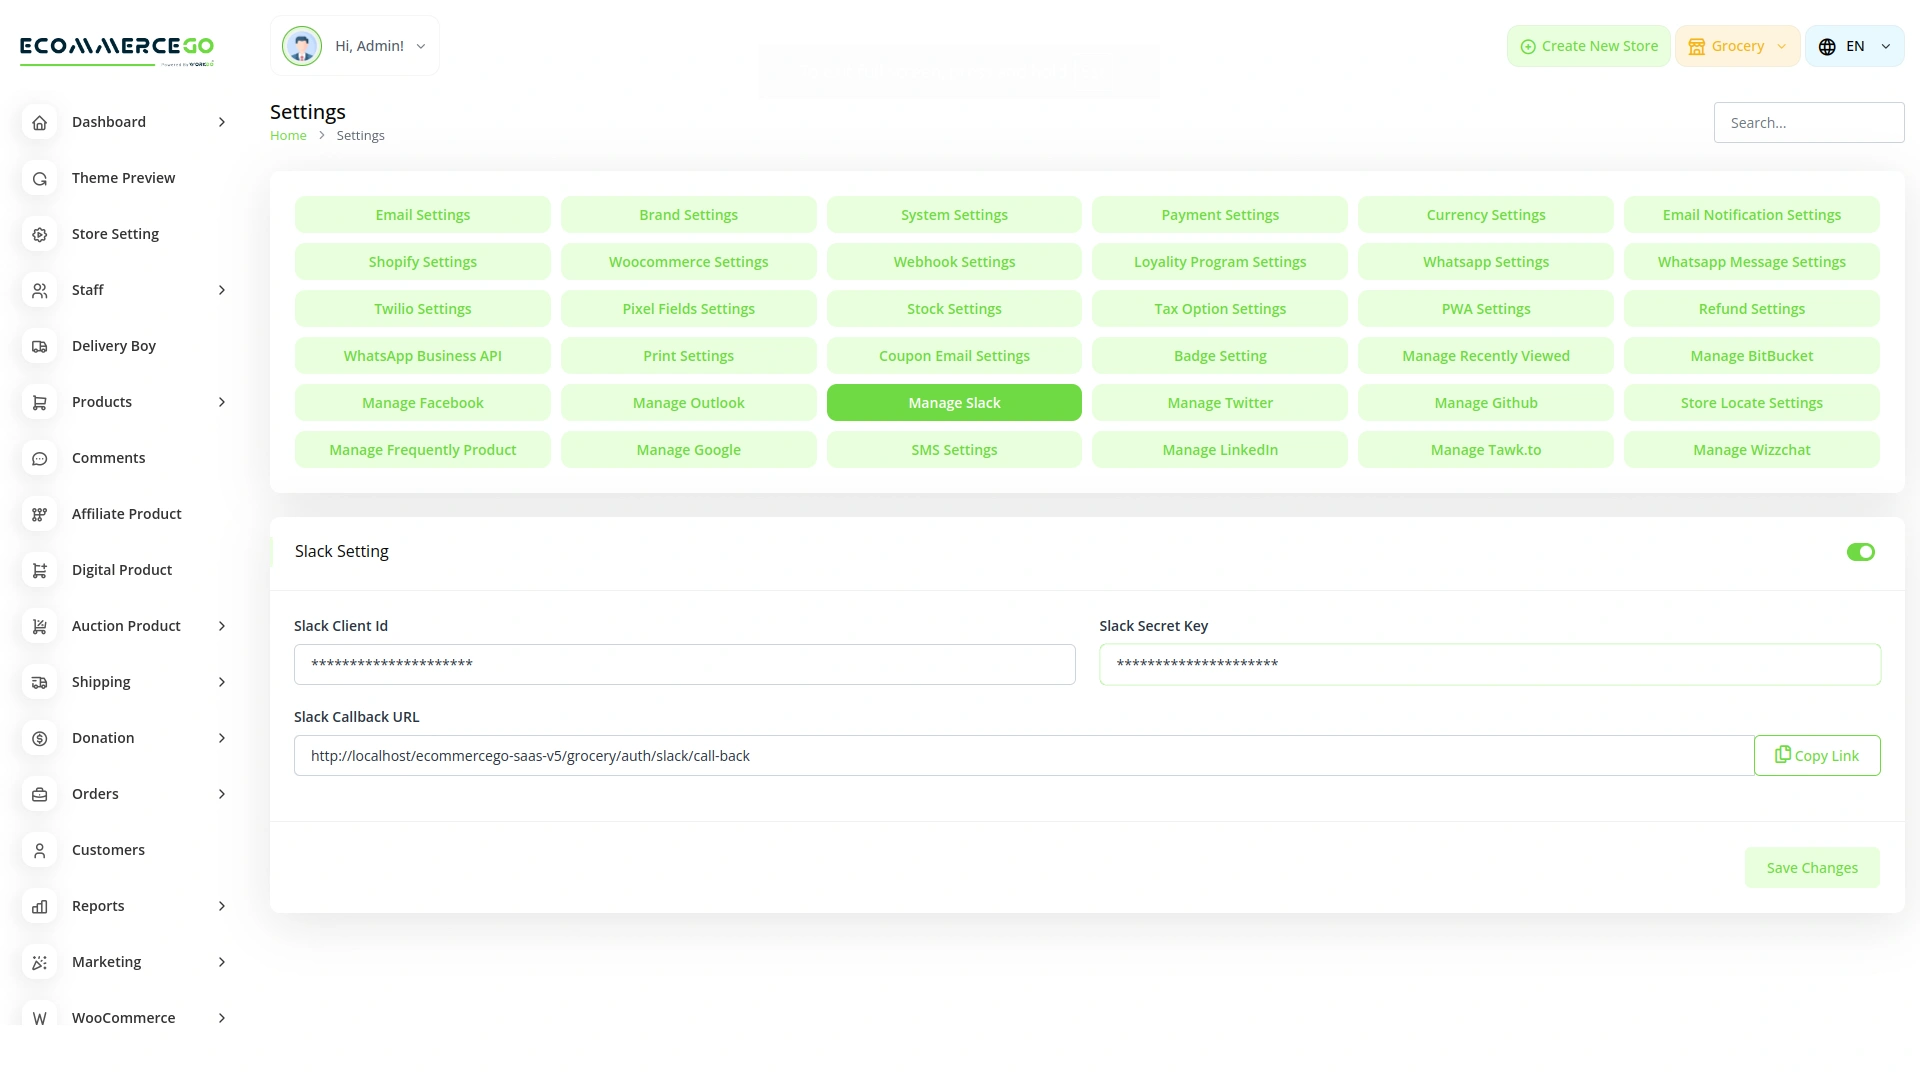Click the Digital Product cart icon

tap(40, 570)
